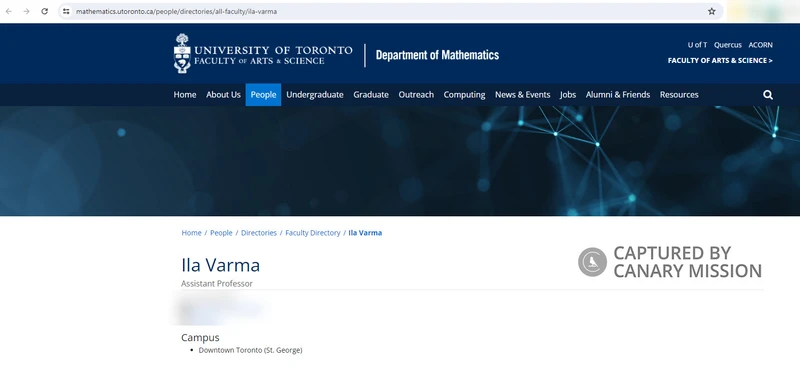Follow the ACORN top link
Image resolution: width=800 pixels, height=379 pixels.
click(761, 45)
